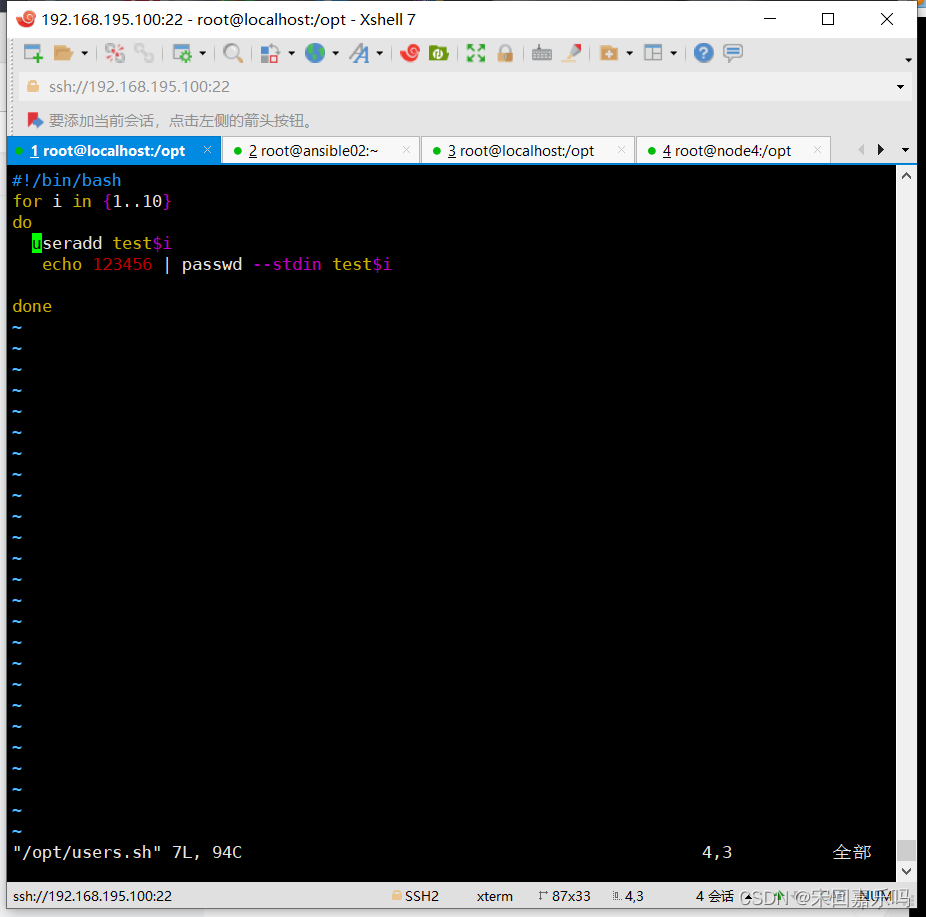The height and width of the screenshot is (917, 926).
Task: Click the 'done' line in script
Action: (x=32, y=306)
